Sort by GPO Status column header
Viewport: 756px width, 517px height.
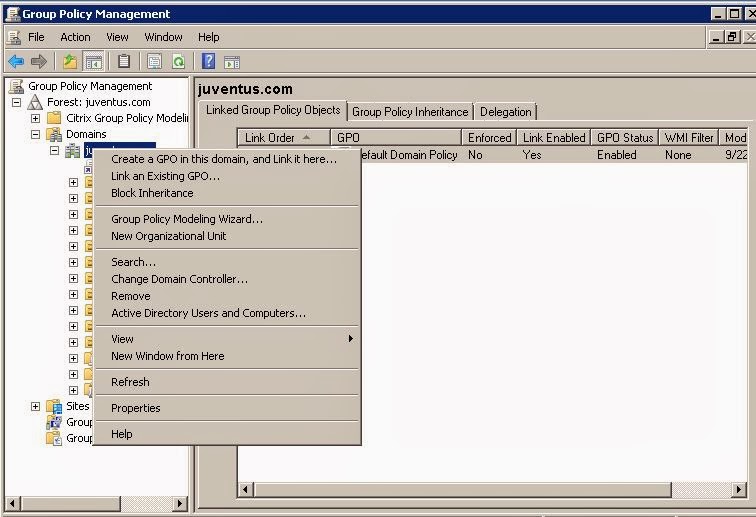pyautogui.click(x=625, y=138)
